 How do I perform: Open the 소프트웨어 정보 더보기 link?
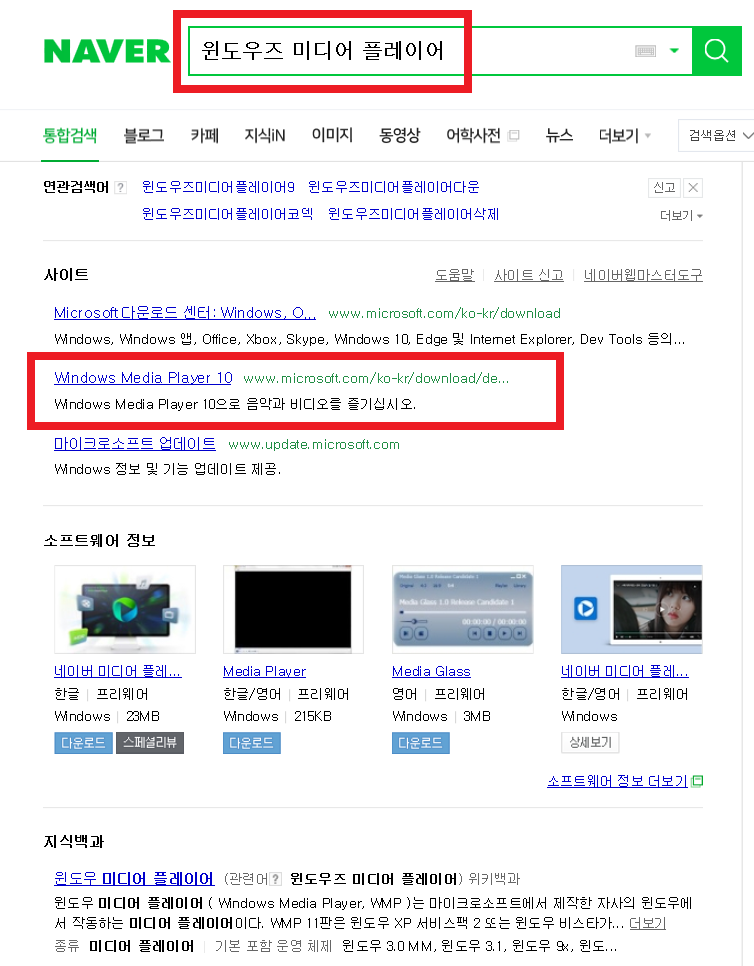click(617, 781)
